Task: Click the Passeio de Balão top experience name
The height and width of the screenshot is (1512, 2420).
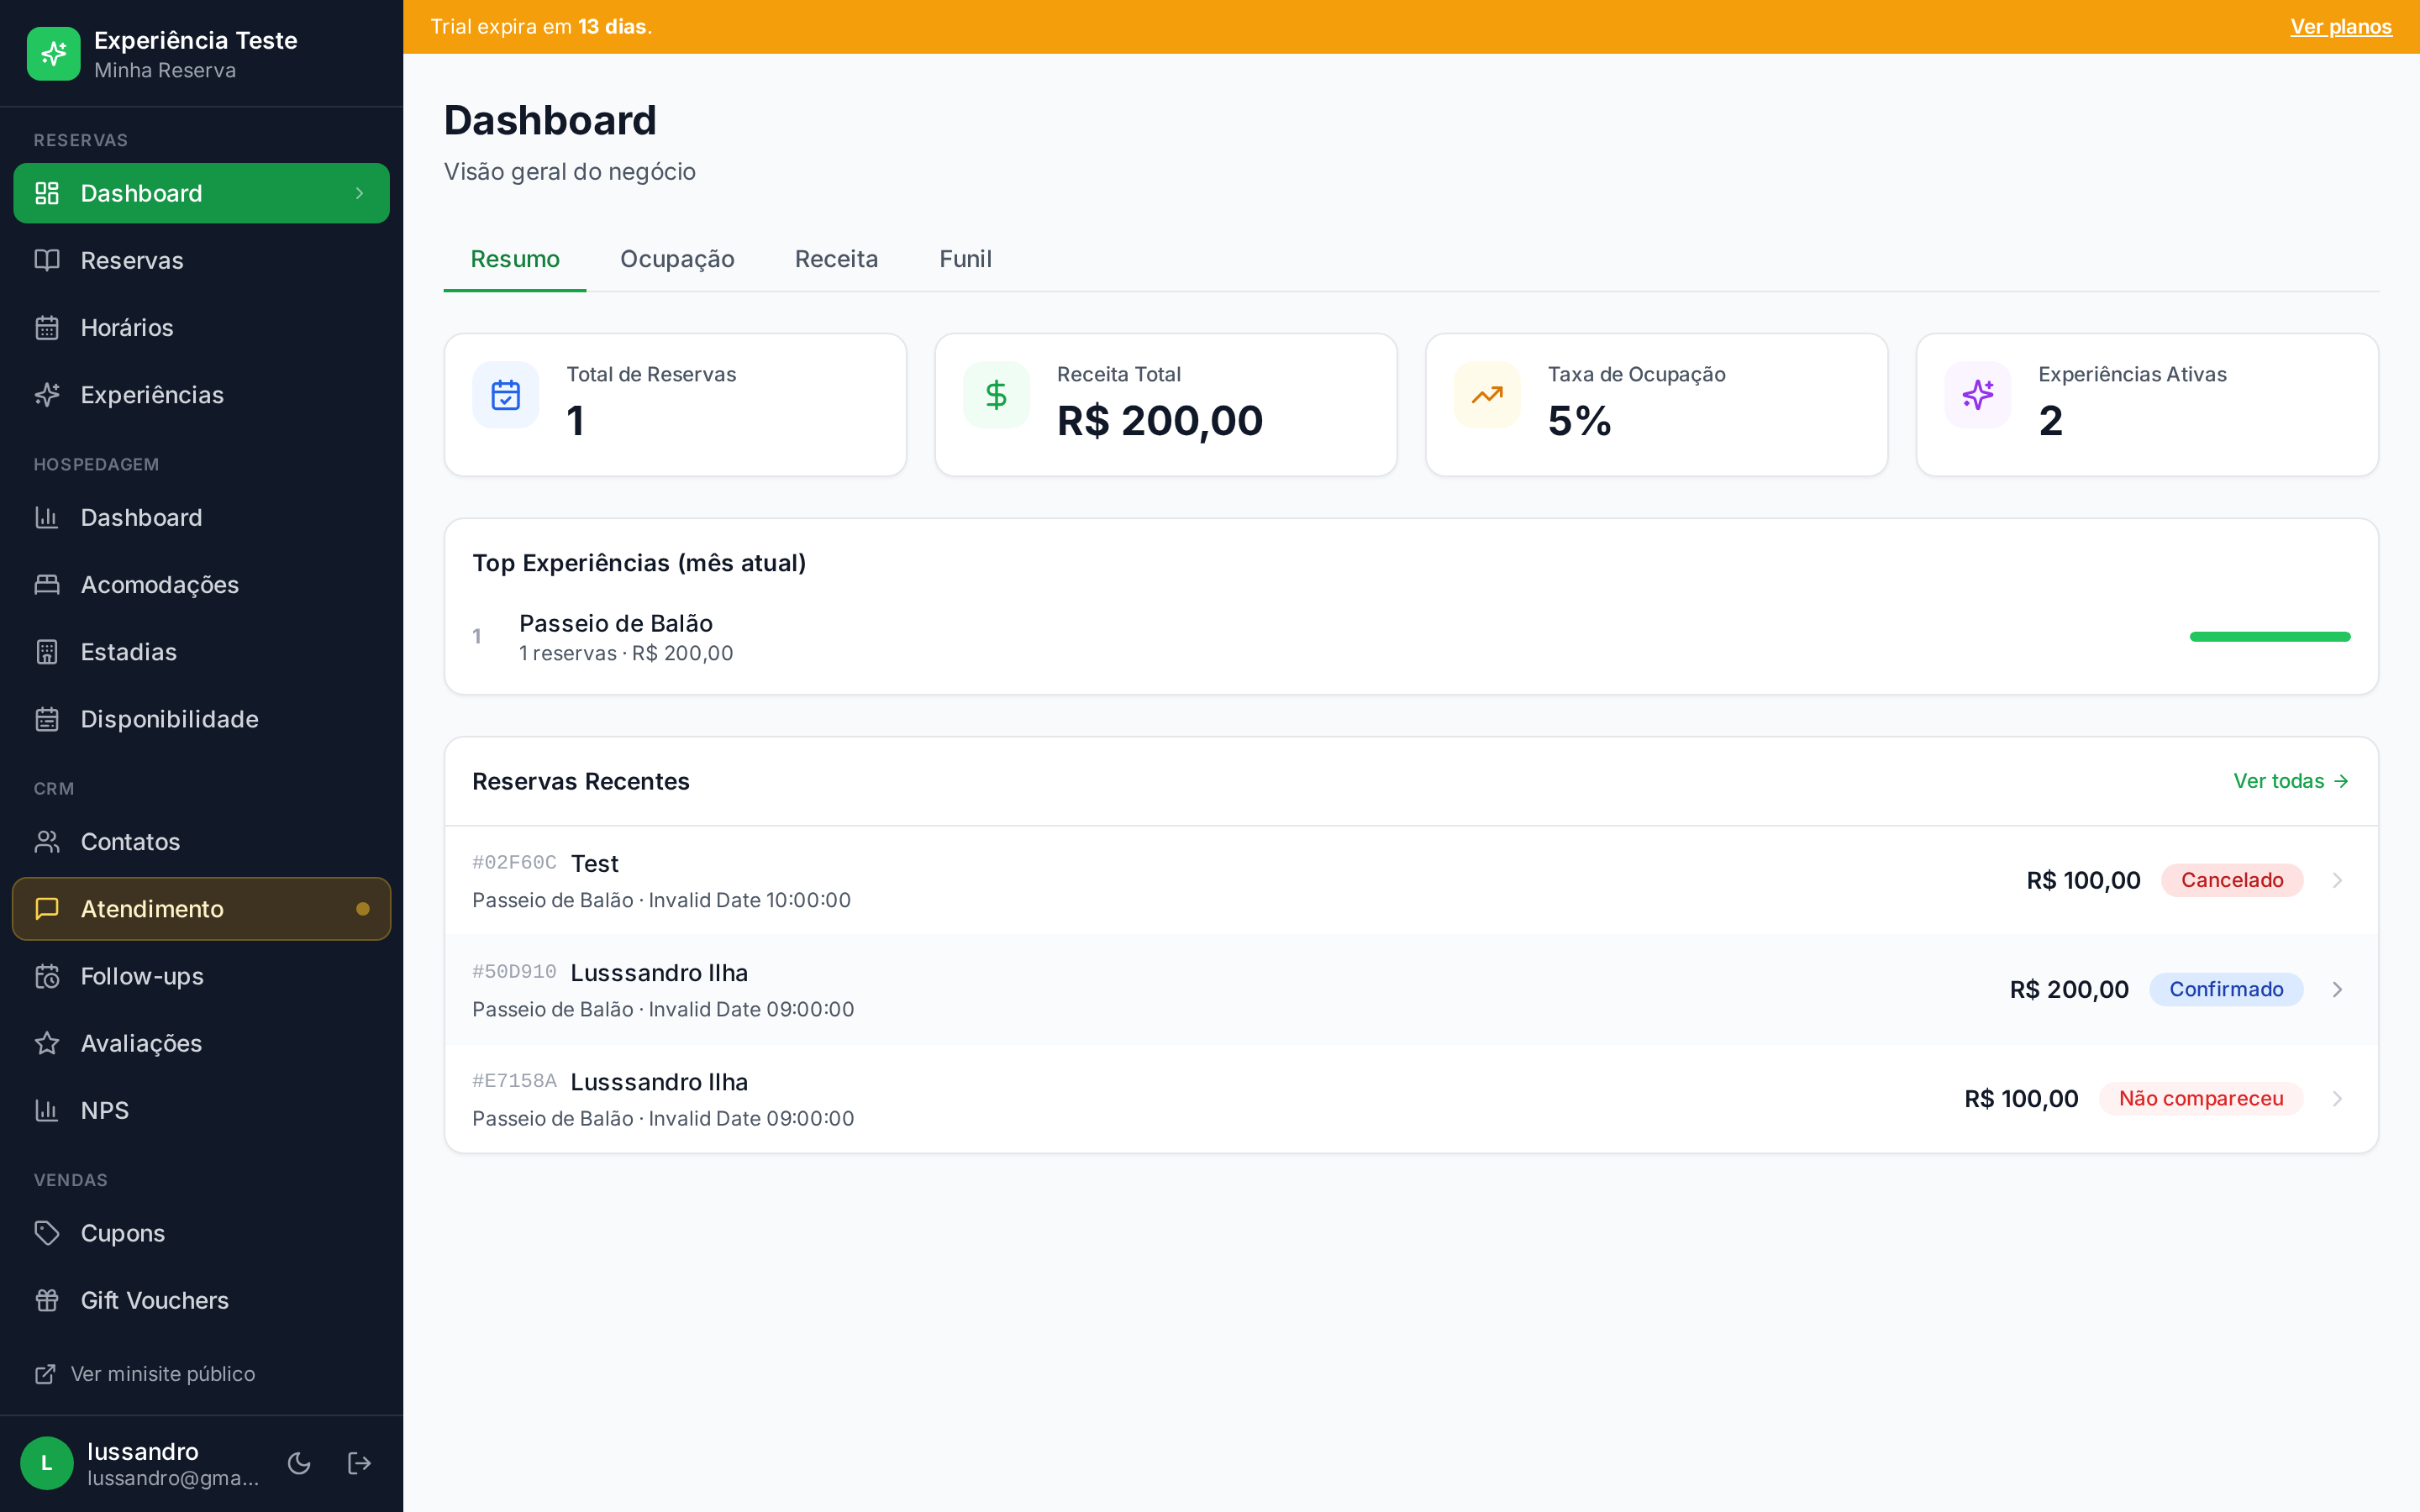Action: [616, 623]
